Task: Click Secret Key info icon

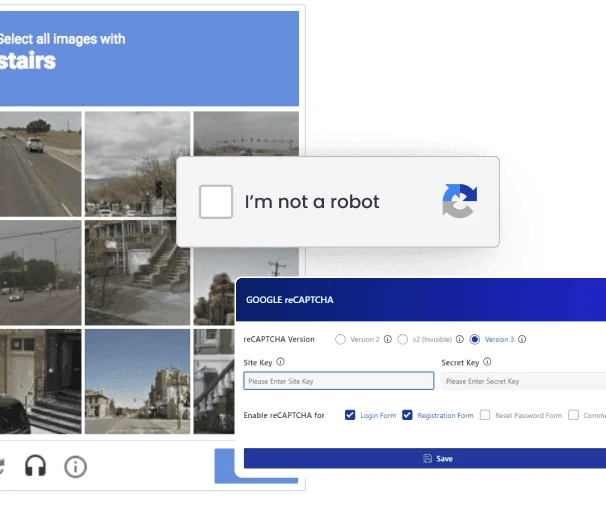Action: coord(487,362)
